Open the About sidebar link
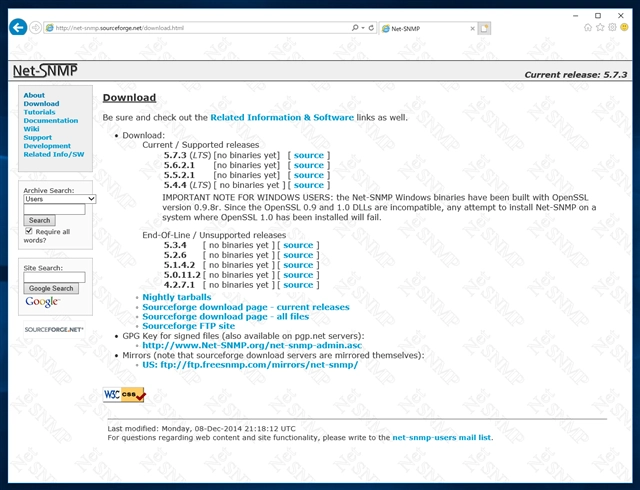The width and height of the screenshot is (640, 490). [34, 95]
